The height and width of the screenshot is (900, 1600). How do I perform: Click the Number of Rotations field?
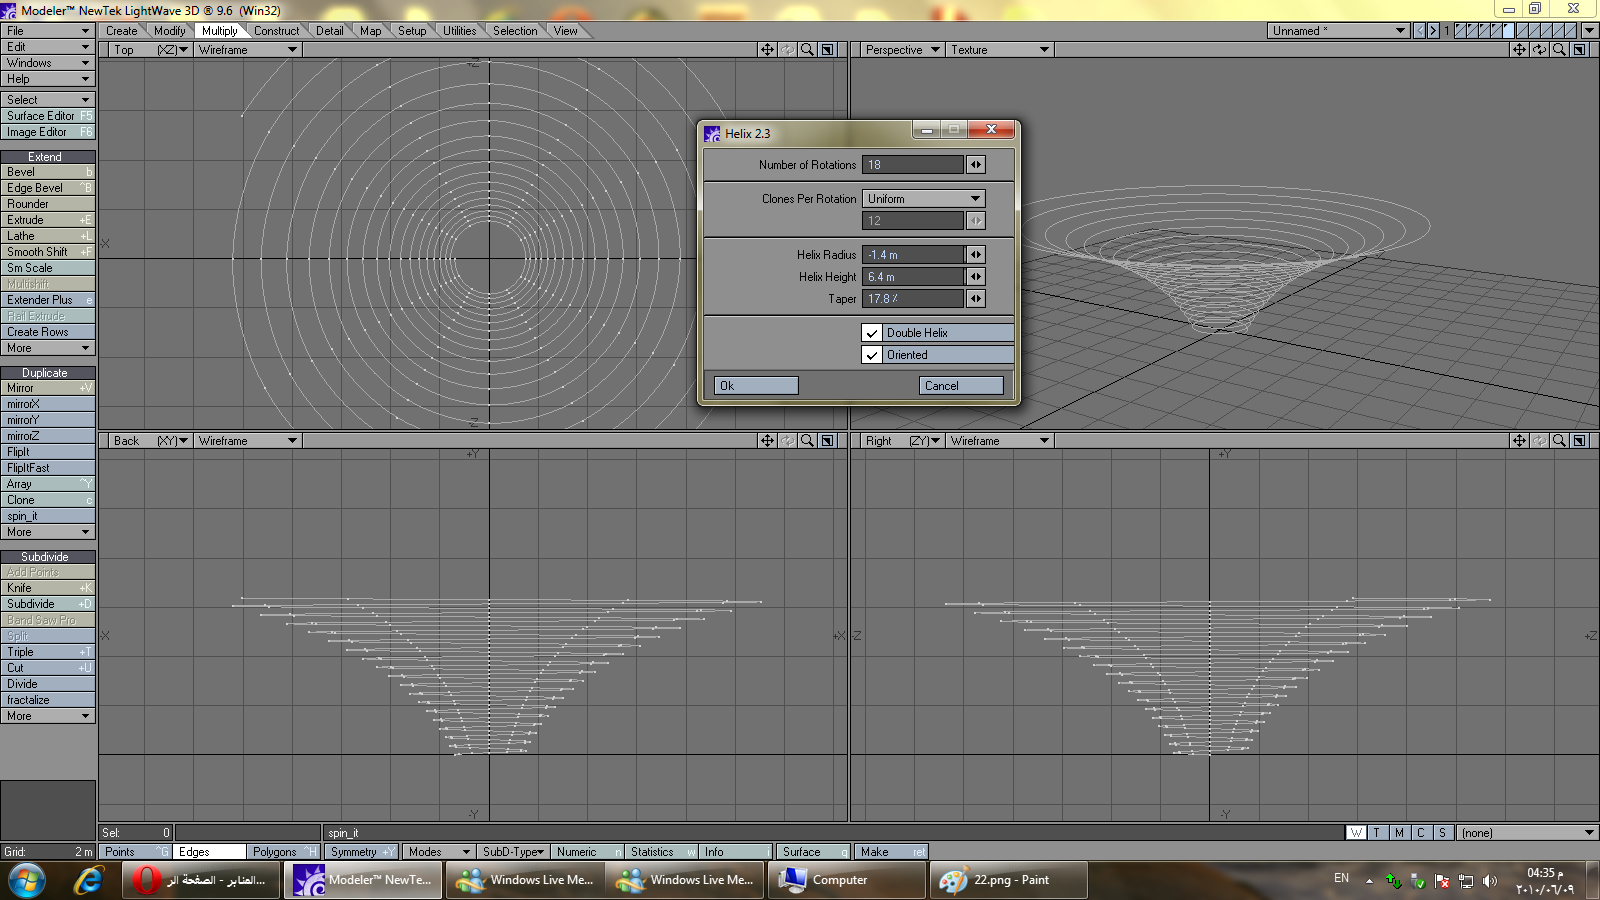click(913, 164)
